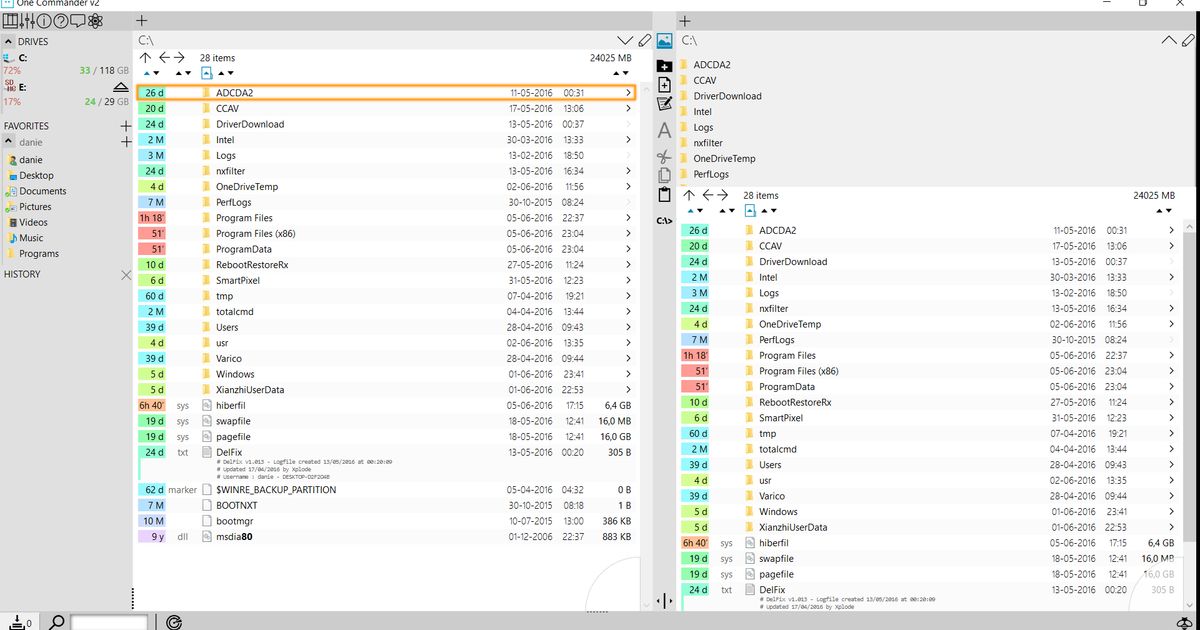Select the C: drive usage bar entry
Screen dimensions: 1200x630
point(66,64)
